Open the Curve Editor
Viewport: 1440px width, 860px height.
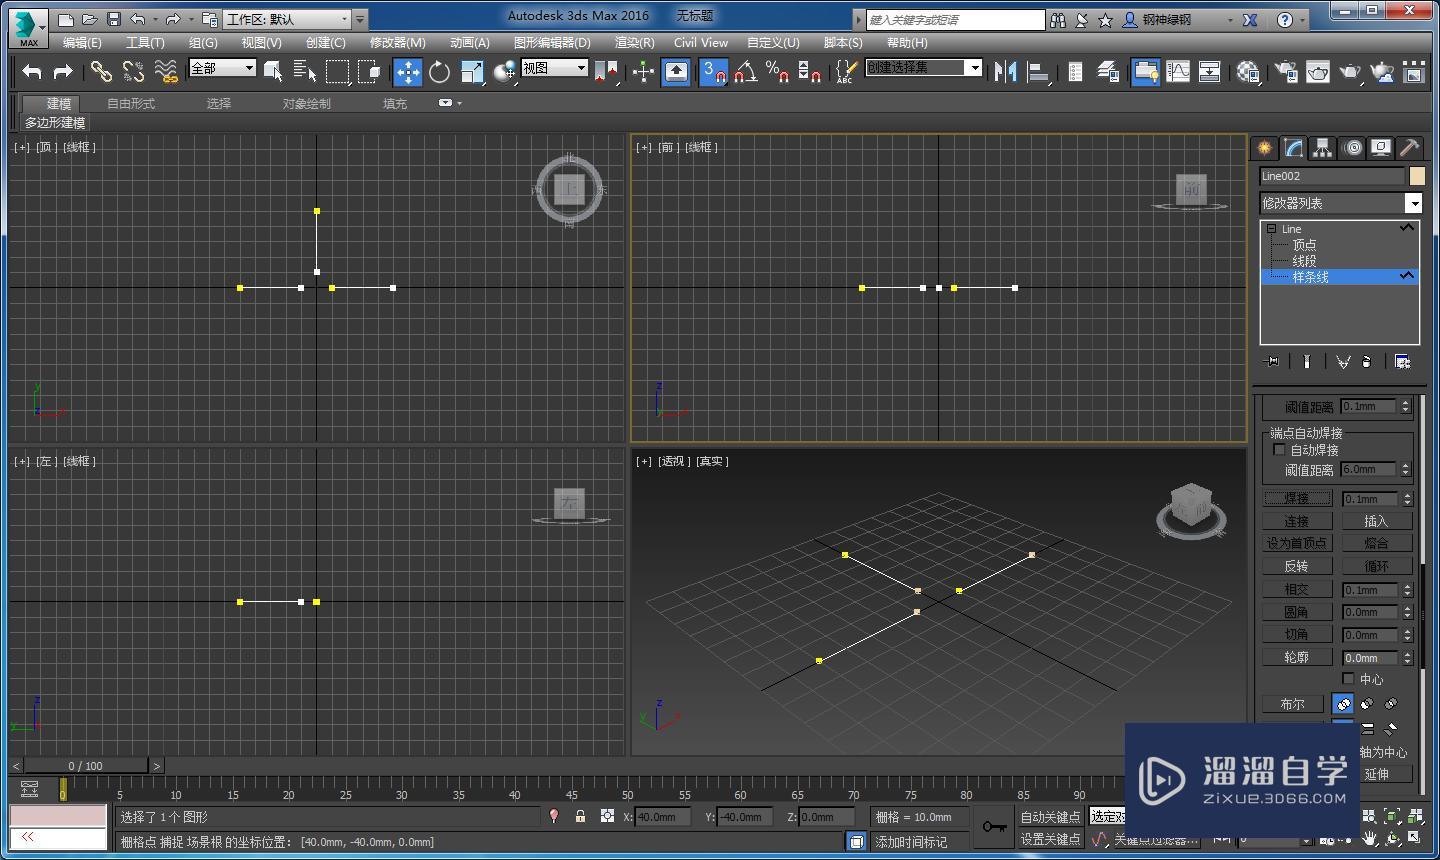(1178, 71)
